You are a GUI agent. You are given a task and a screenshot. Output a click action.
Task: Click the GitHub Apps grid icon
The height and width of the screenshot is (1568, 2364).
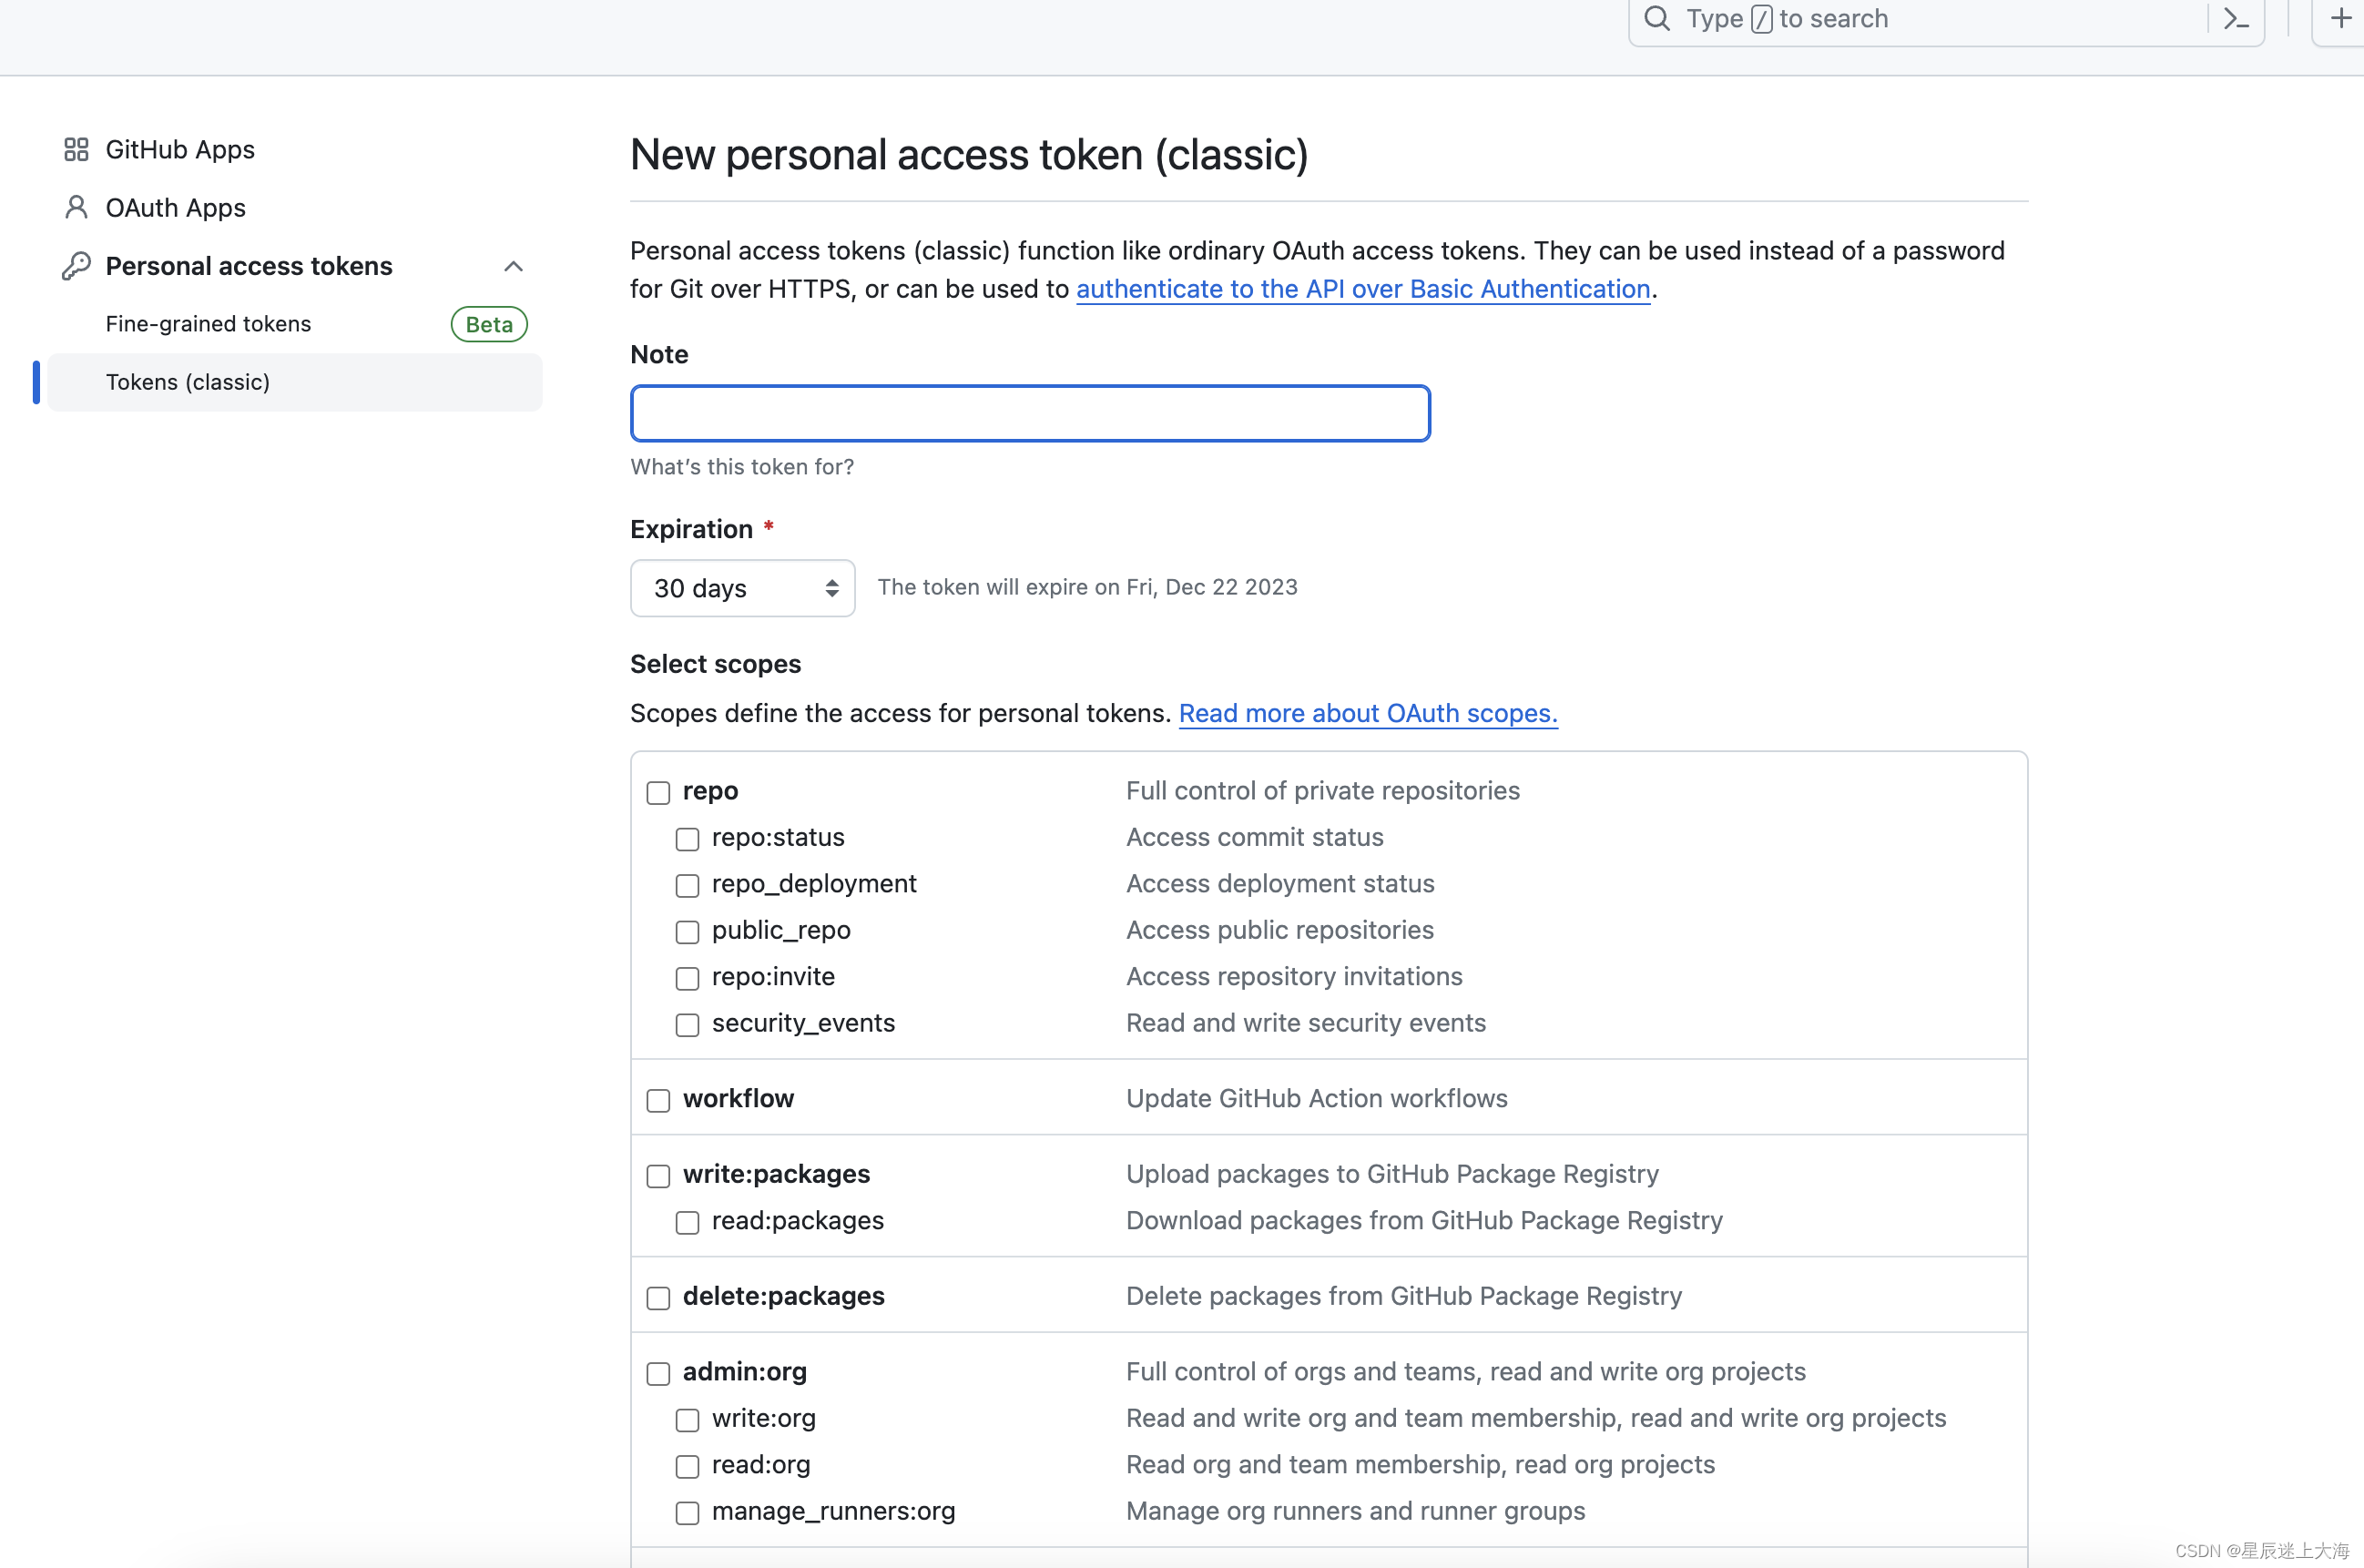click(x=76, y=150)
